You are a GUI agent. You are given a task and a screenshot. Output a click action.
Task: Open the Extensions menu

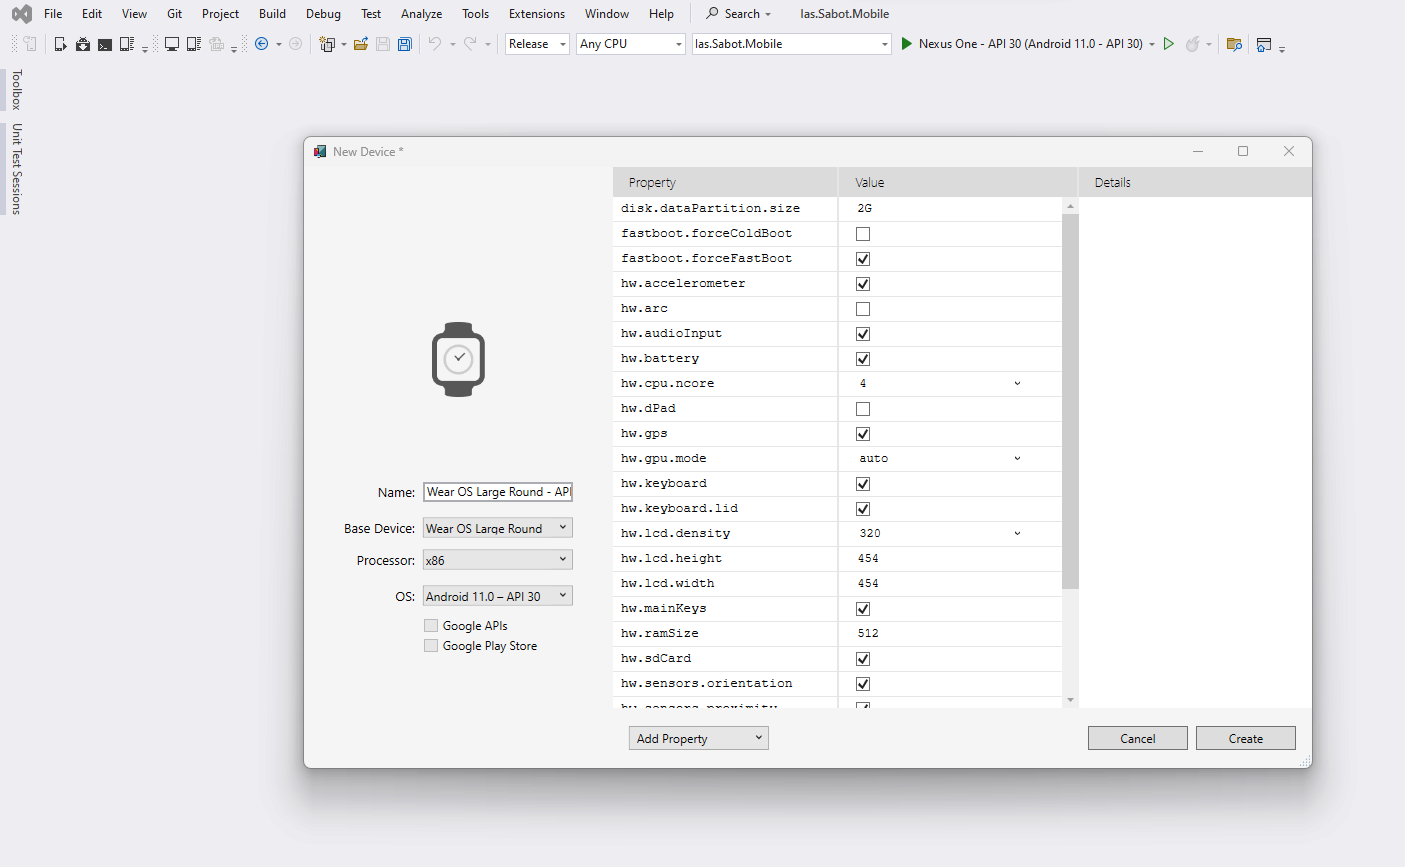click(x=537, y=14)
